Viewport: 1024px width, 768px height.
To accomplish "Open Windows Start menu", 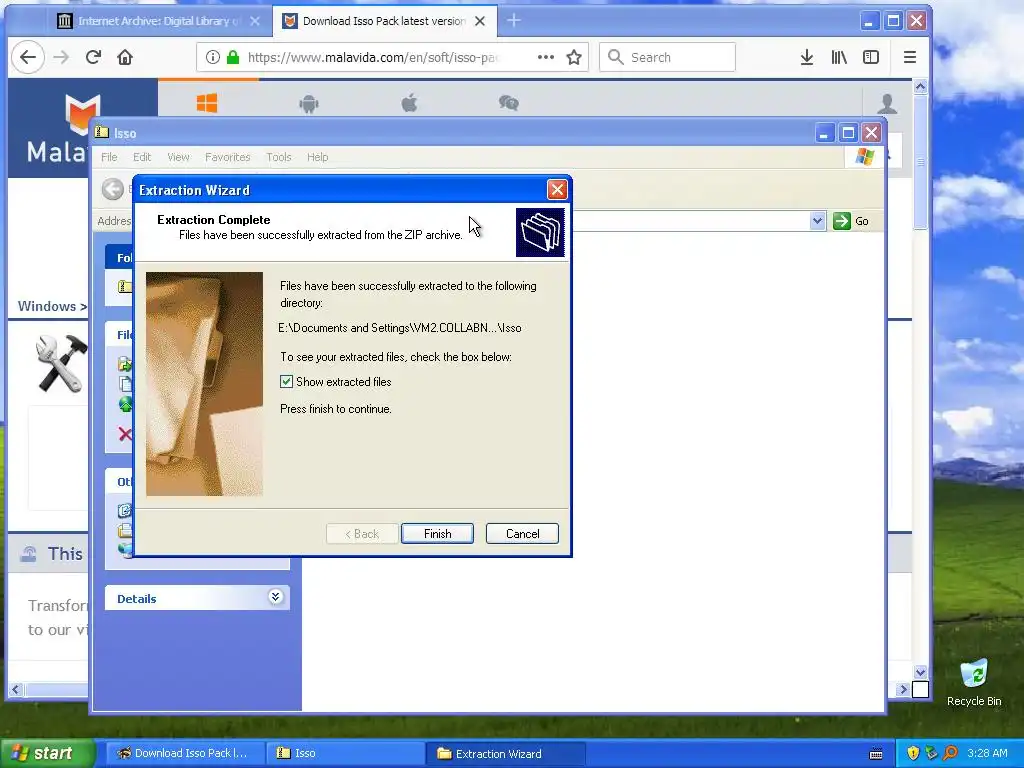I will [47, 753].
